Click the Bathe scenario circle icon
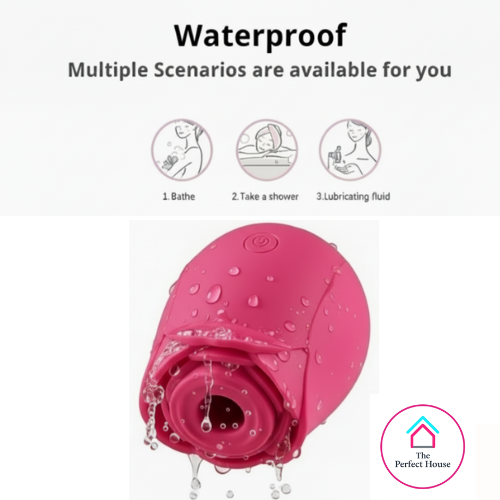 click(x=182, y=150)
